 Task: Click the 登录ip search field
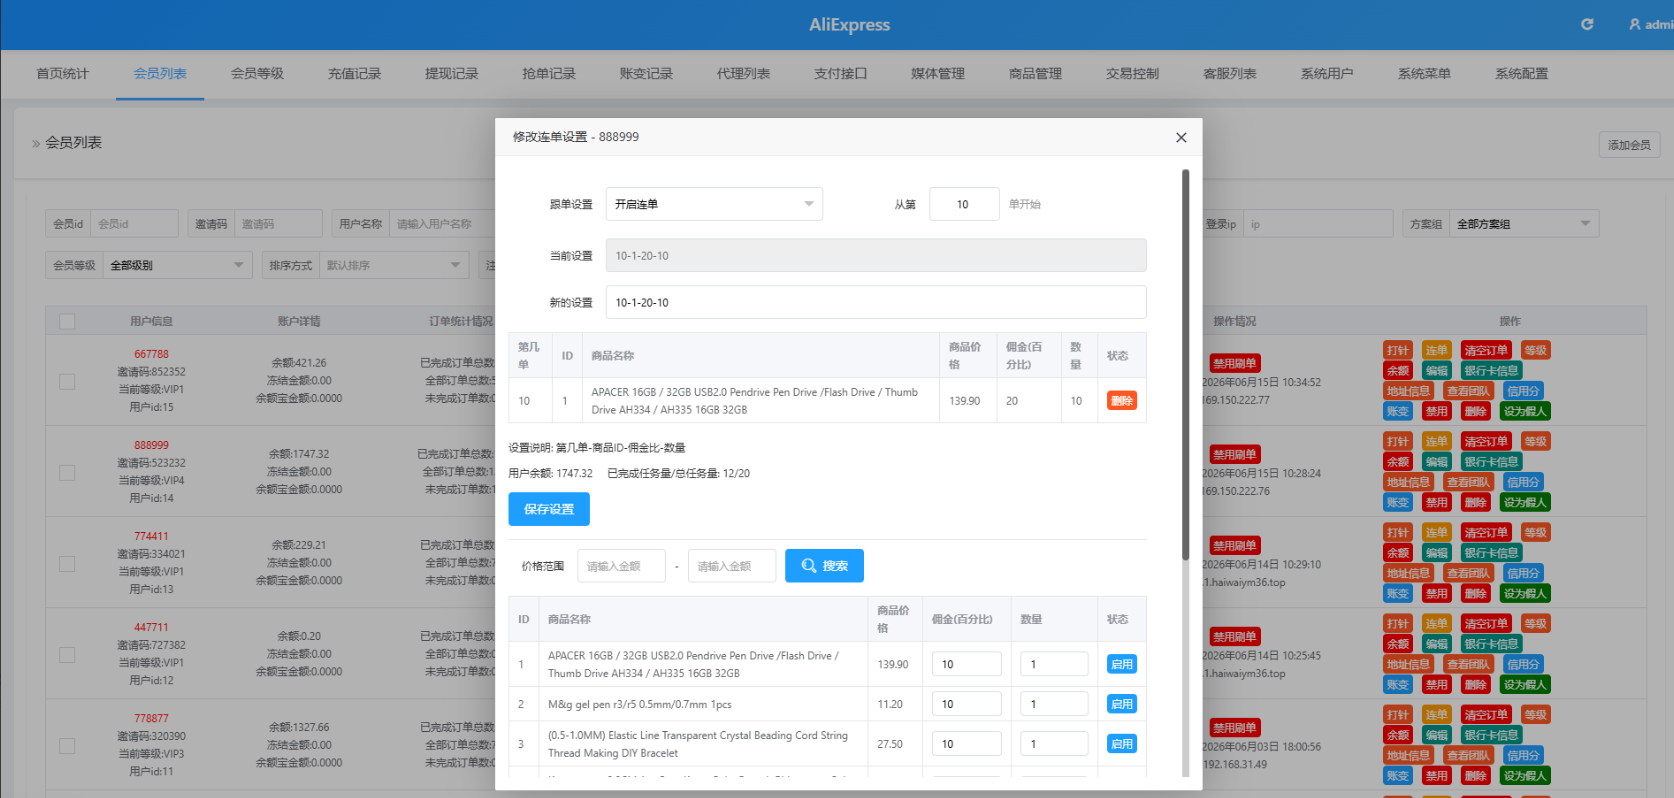click(x=1318, y=224)
